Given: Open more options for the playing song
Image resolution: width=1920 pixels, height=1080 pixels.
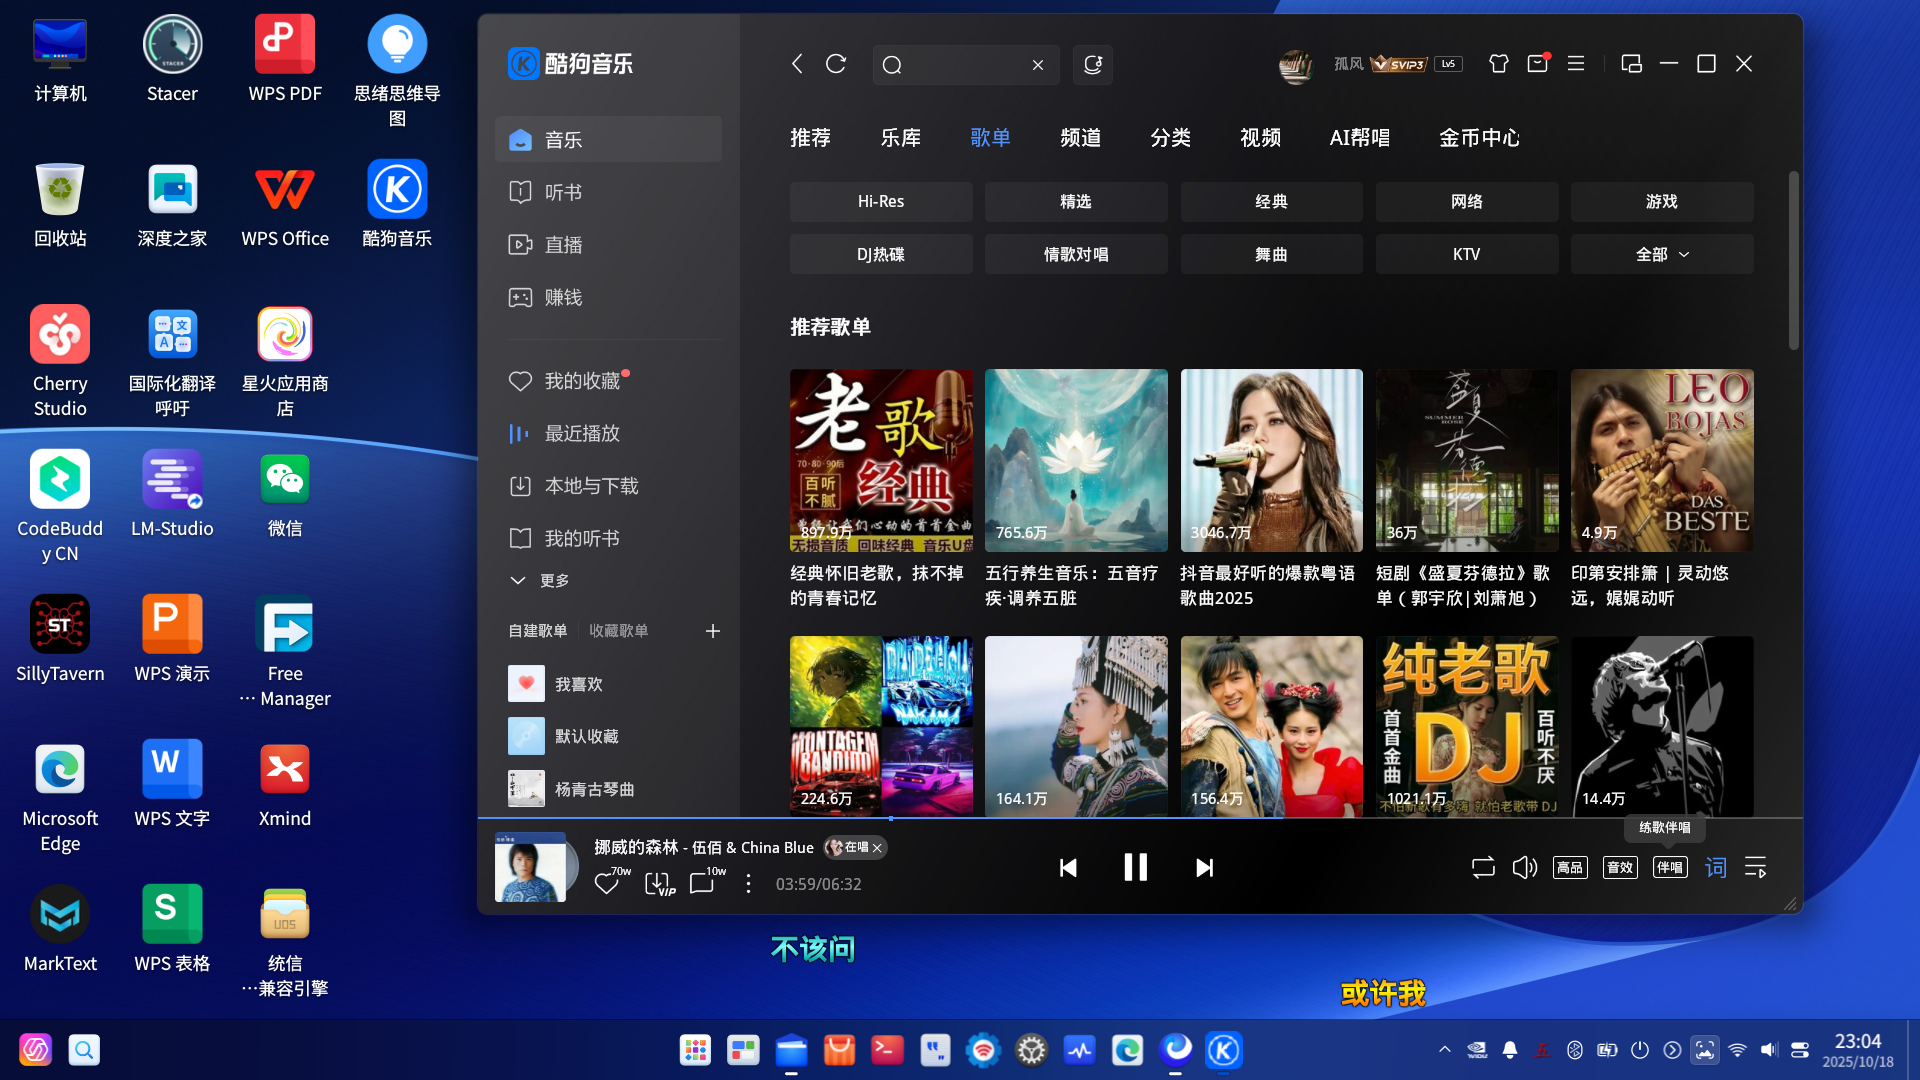Looking at the screenshot, I should coord(748,884).
